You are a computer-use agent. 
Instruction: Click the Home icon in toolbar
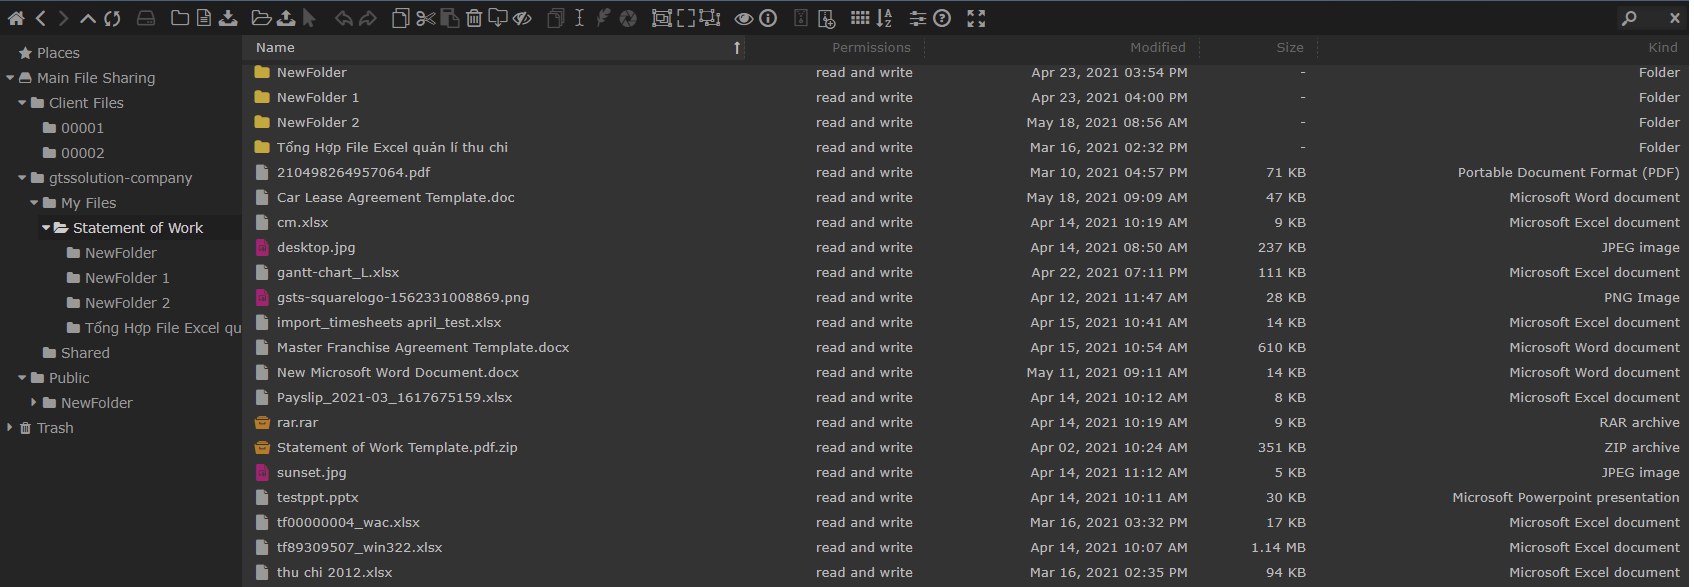click(16, 18)
